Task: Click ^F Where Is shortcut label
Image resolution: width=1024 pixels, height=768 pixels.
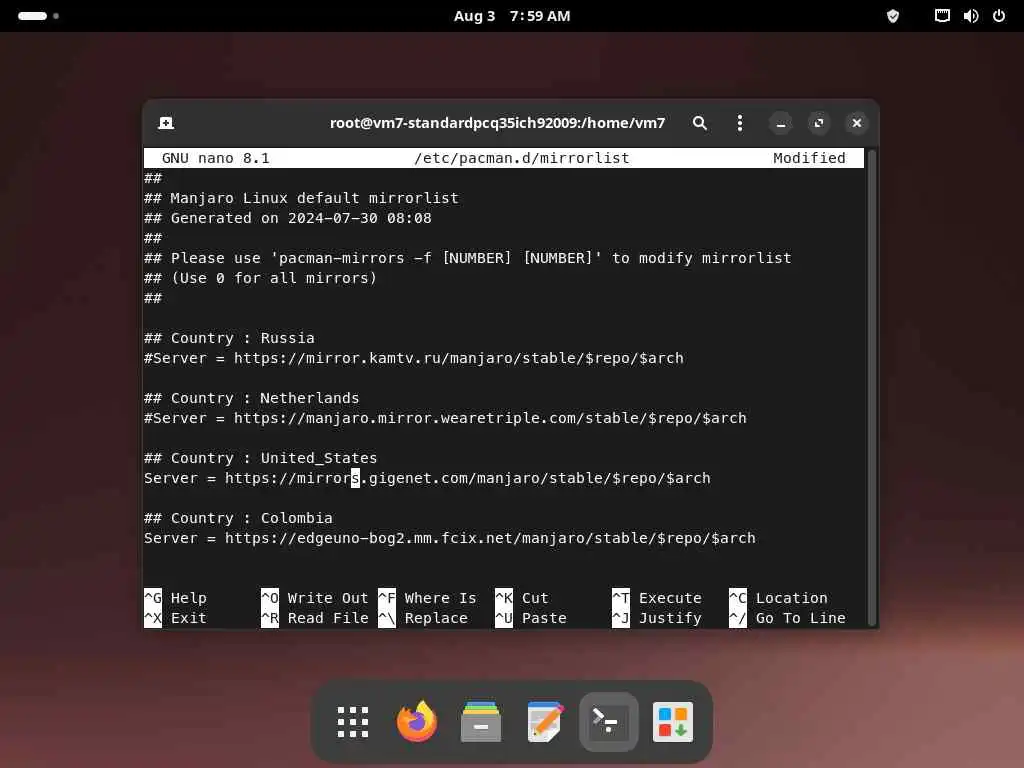Action: pos(428,598)
